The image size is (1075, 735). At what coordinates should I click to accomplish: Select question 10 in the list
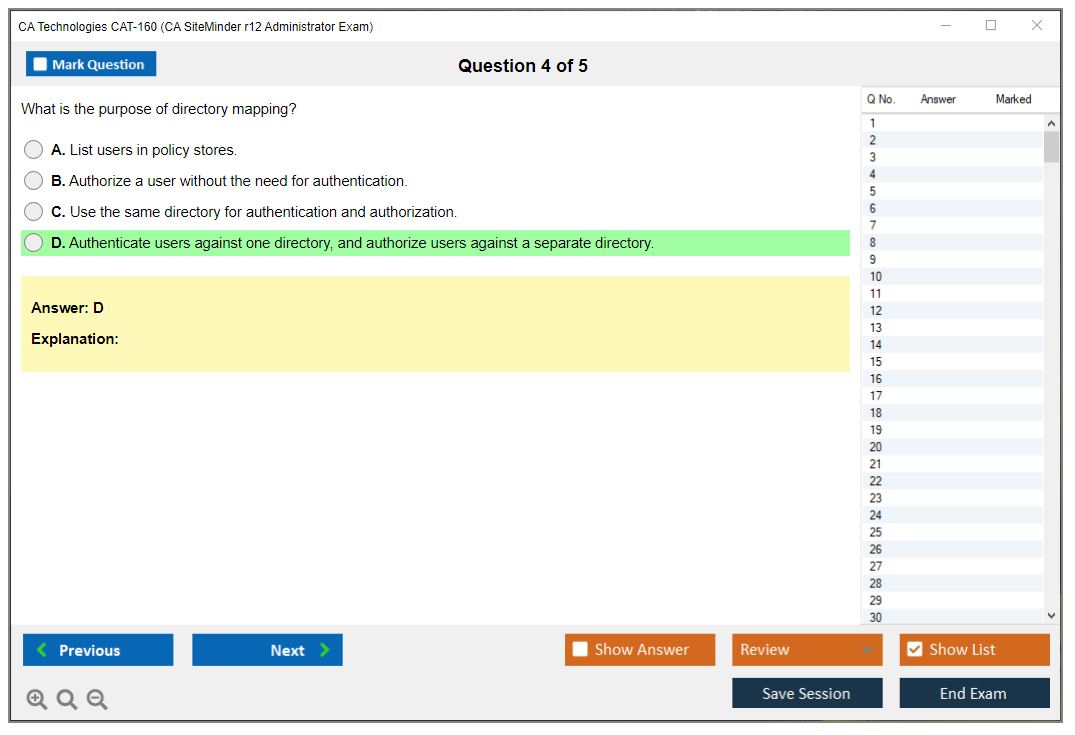(x=876, y=277)
